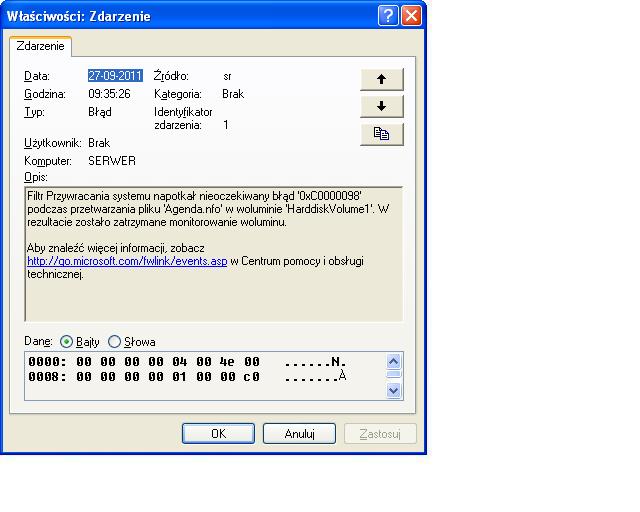Click the hex data row 0008:
The image size is (640, 512).
click(187, 376)
